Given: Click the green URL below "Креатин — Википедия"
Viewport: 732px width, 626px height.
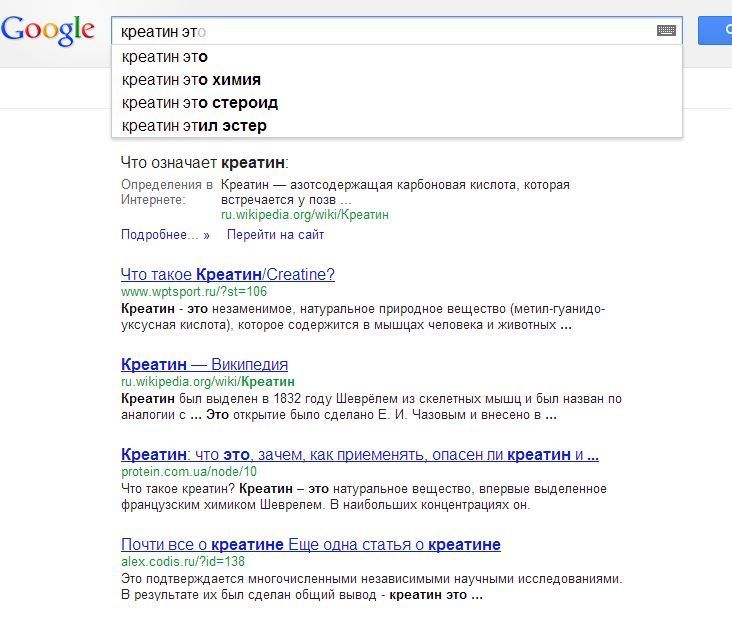Looking at the screenshot, I should tap(207, 381).
